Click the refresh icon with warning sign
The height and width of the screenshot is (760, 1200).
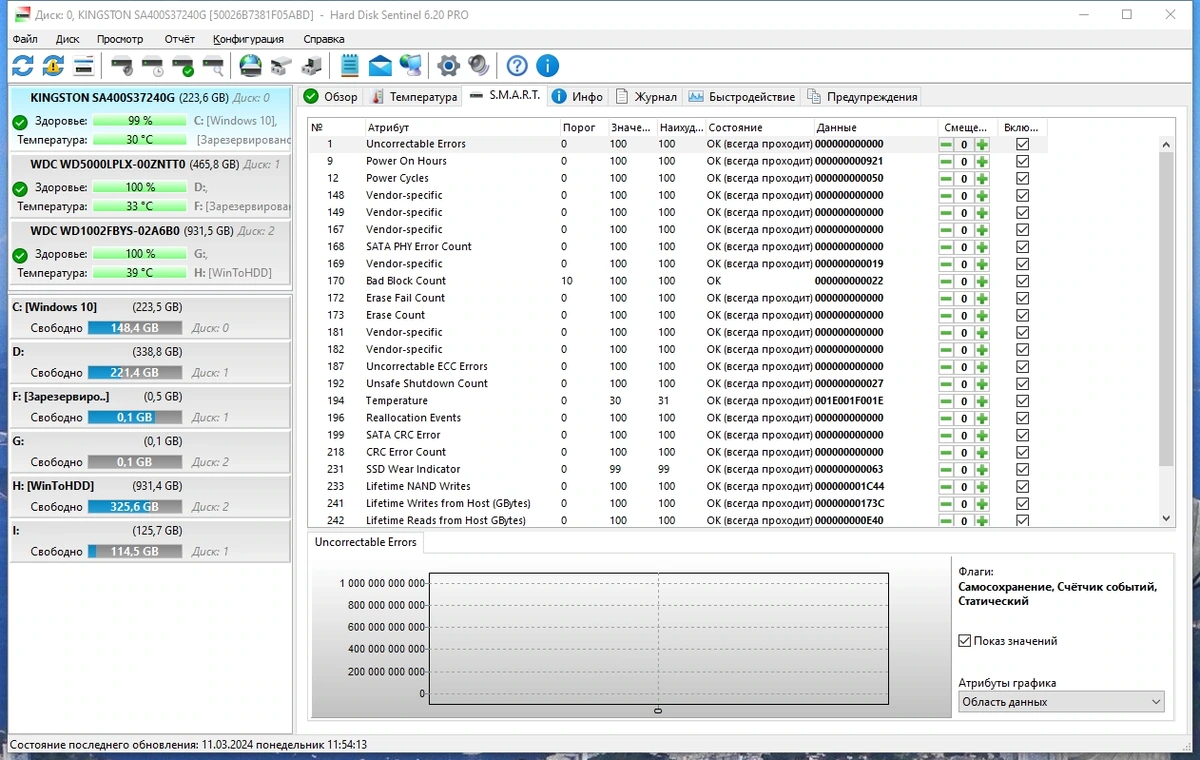[53, 66]
